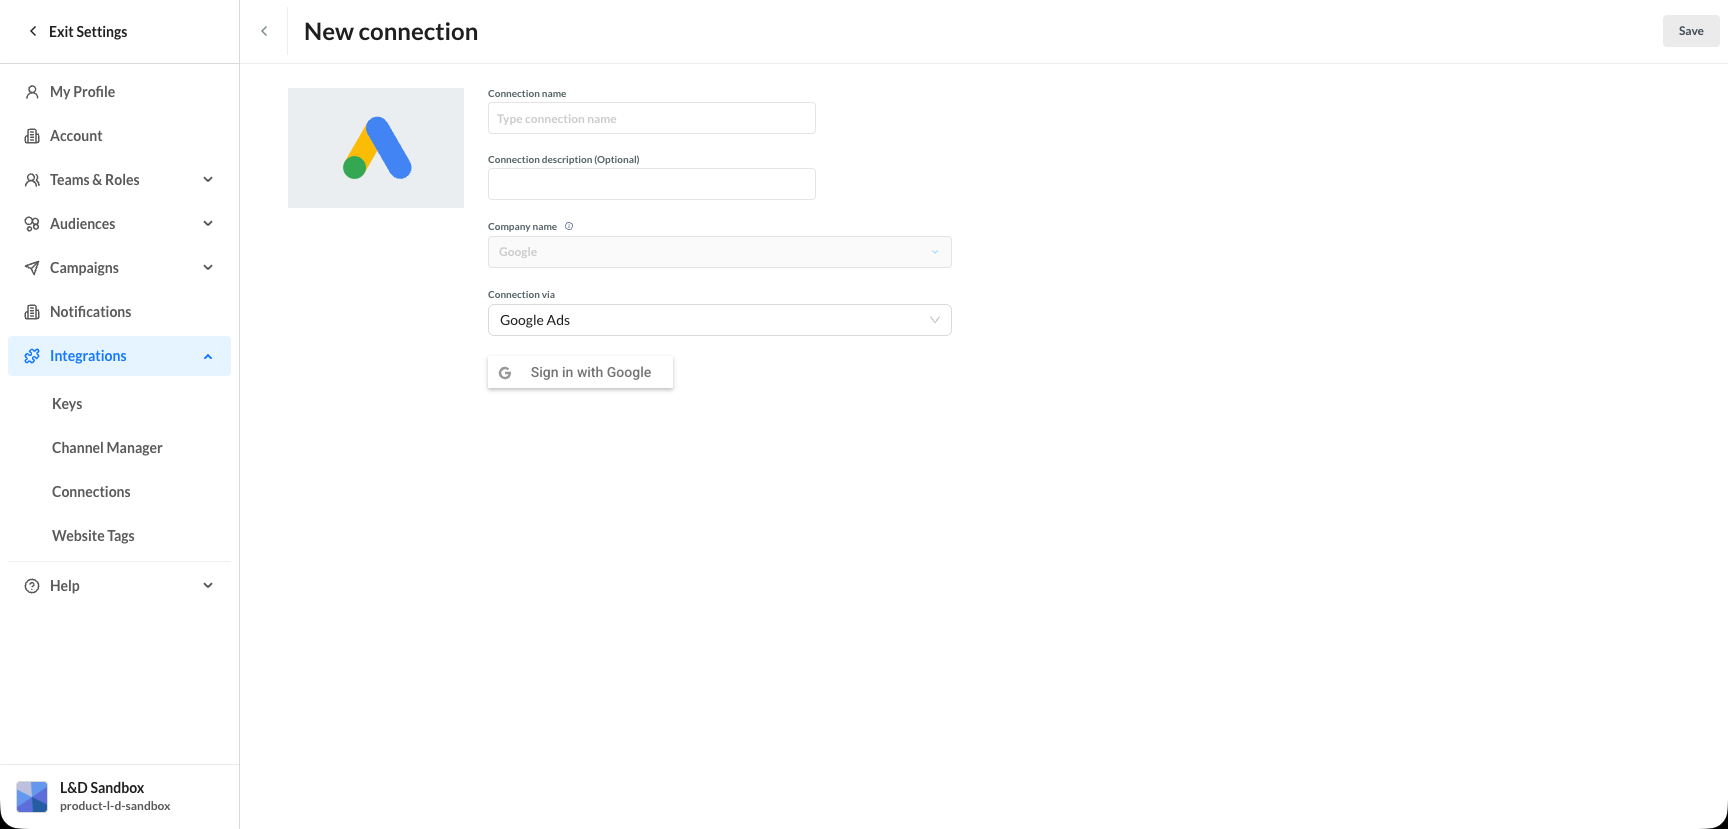The width and height of the screenshot is (1728, 829).
Task: Click the Audiences circles icon
Action: click(32, 224)
